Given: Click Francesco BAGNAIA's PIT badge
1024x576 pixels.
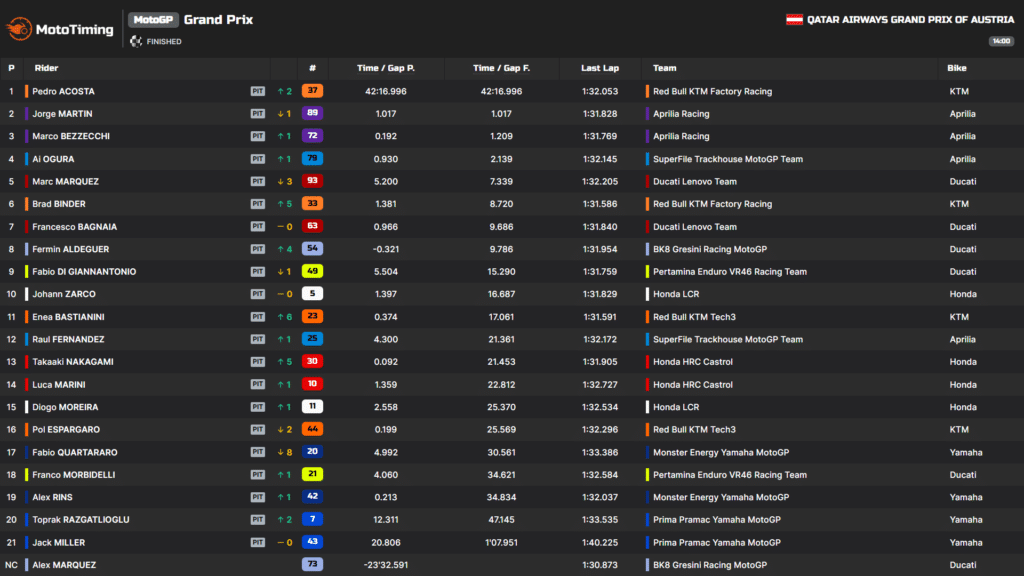Looking at the screenshot, I should (x=258, y=227).
